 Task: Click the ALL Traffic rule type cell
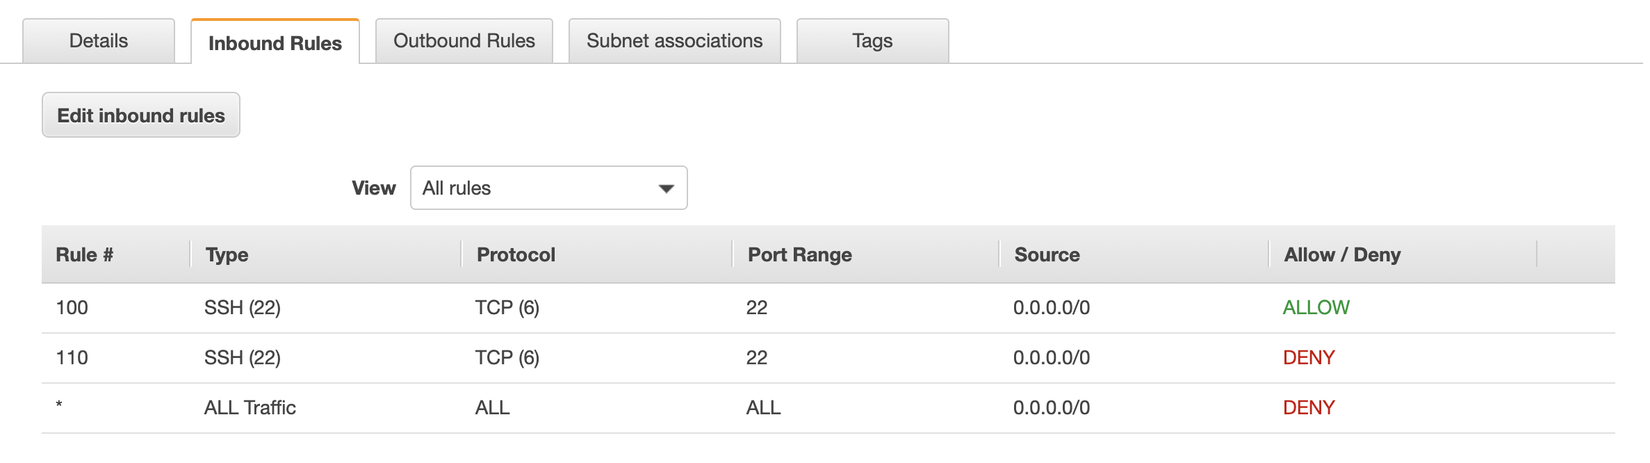click(x=250, y=408)
